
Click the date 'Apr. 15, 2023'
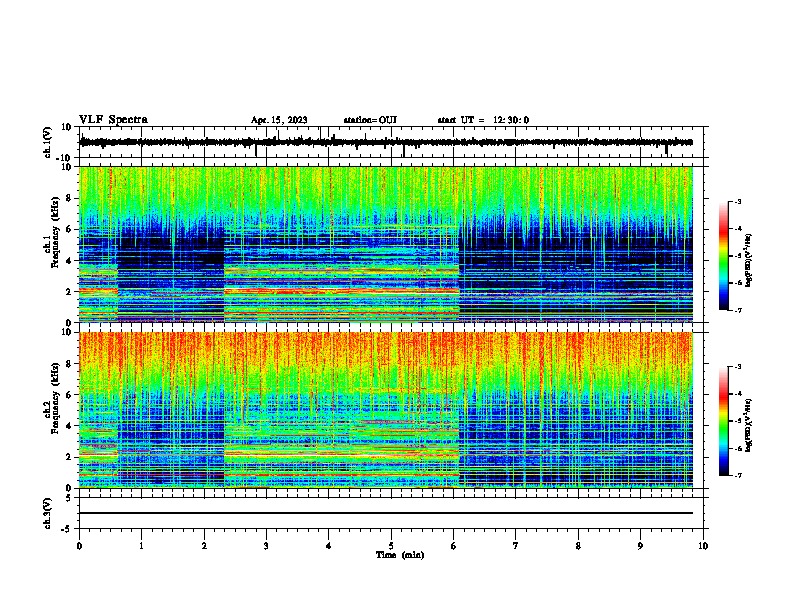coord(279,120)
